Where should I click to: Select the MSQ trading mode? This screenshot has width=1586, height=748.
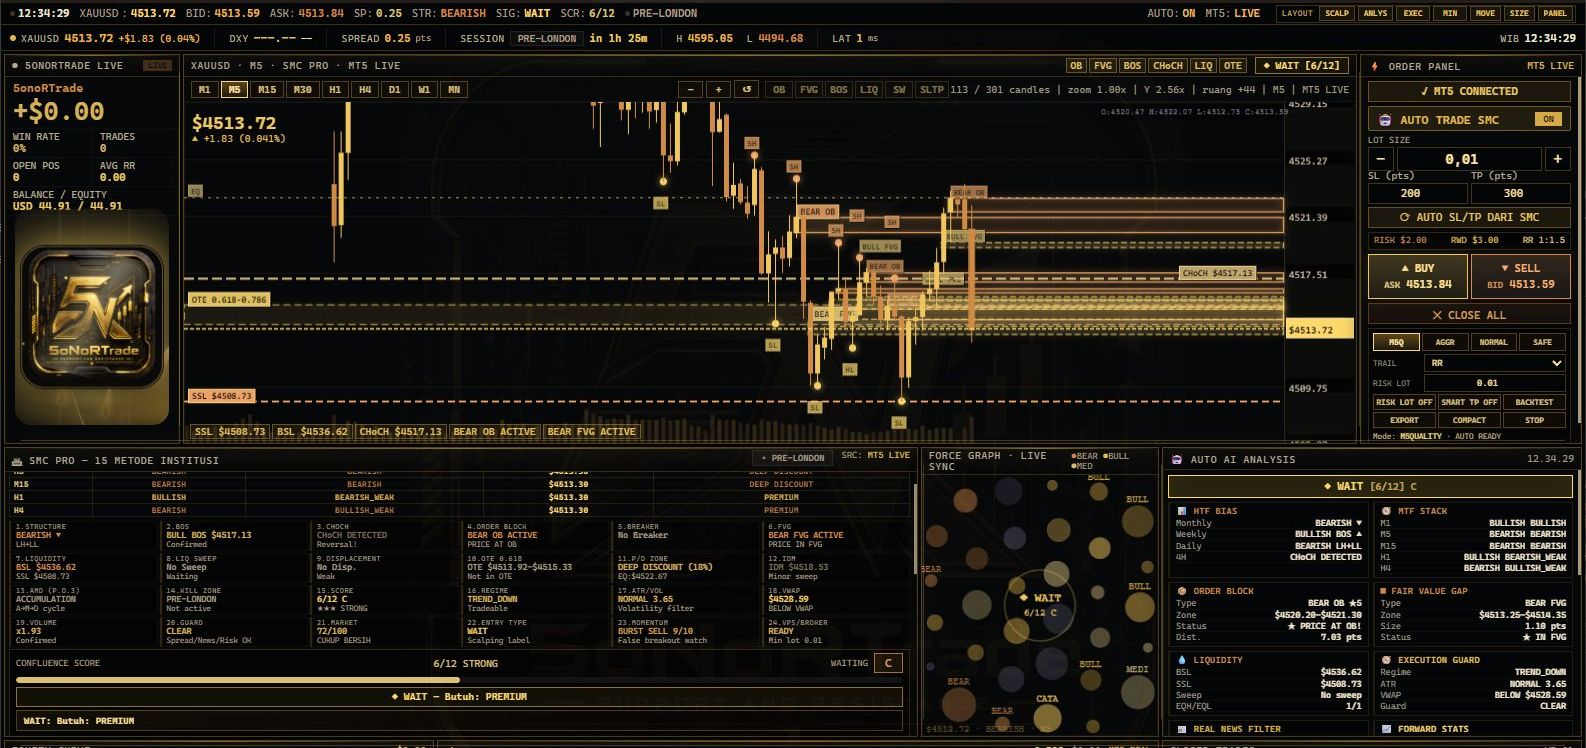pyautogui.click(x=1396, y=342)
